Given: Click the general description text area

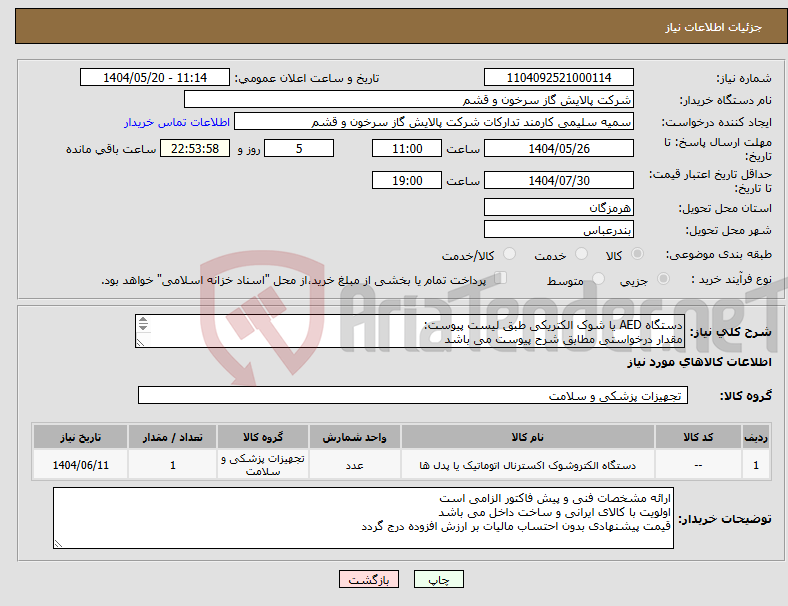Looking at the screenshot, I should [x=410, y=331].
